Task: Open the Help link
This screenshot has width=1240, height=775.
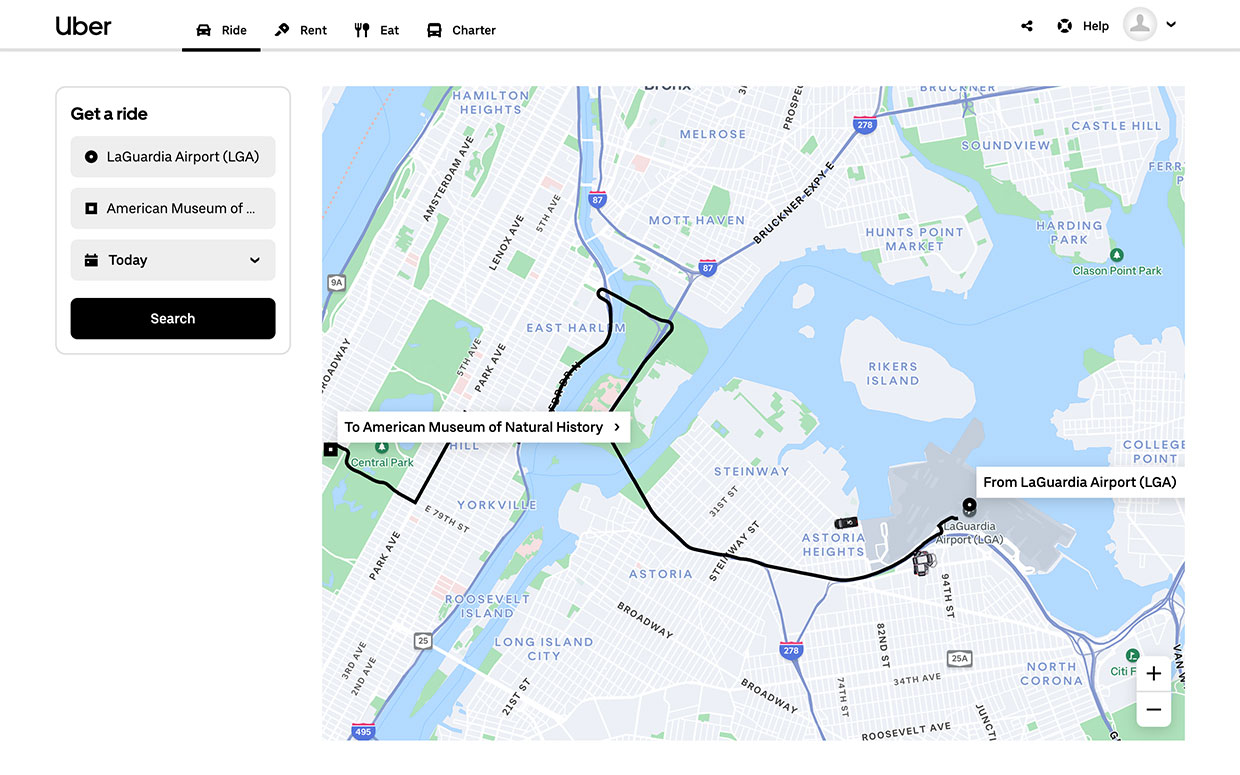Action: point(1083,26)
